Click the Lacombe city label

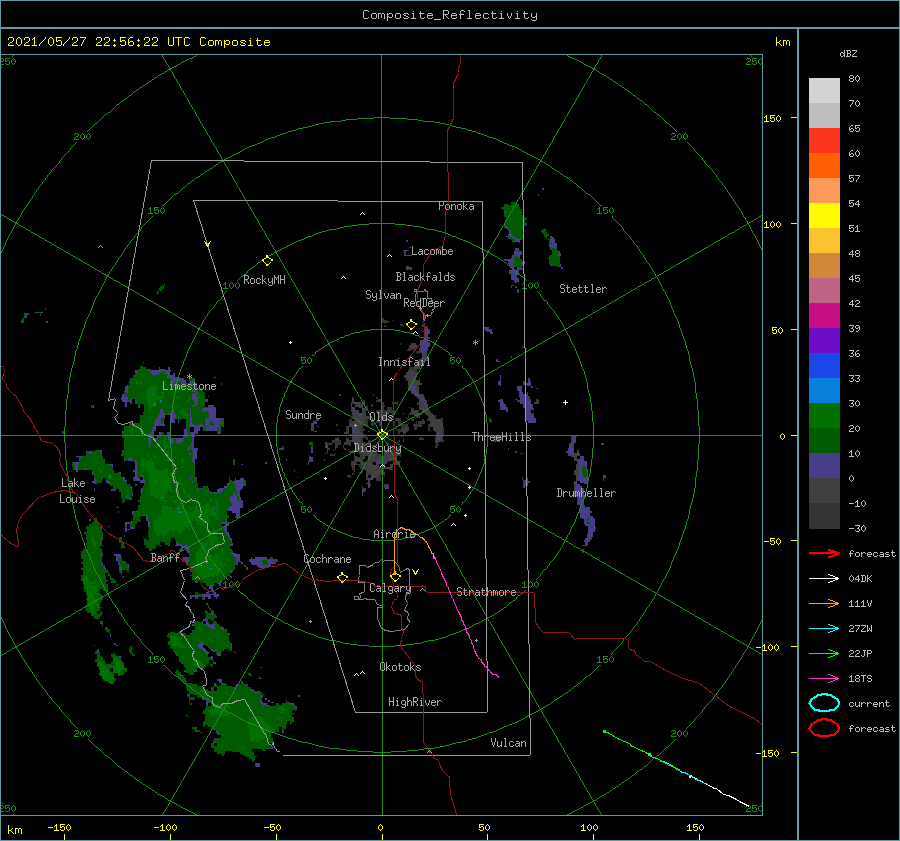click(432, 251)
